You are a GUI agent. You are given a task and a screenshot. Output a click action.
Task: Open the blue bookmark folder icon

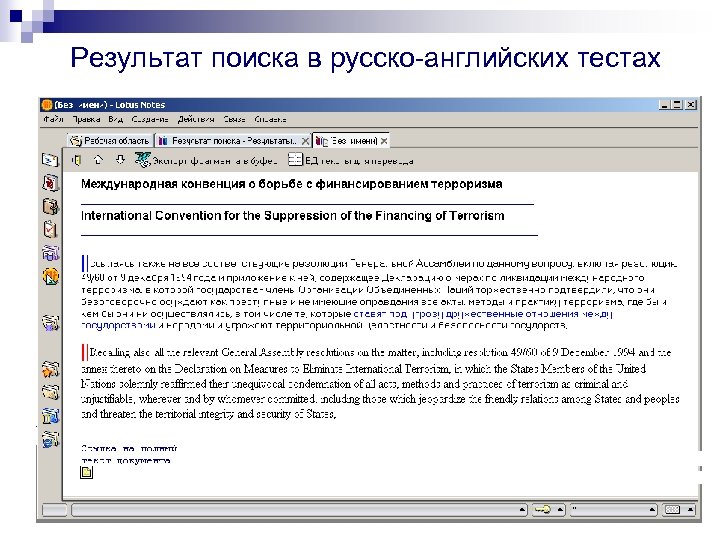pyautogui.click(x=51, y=416)
